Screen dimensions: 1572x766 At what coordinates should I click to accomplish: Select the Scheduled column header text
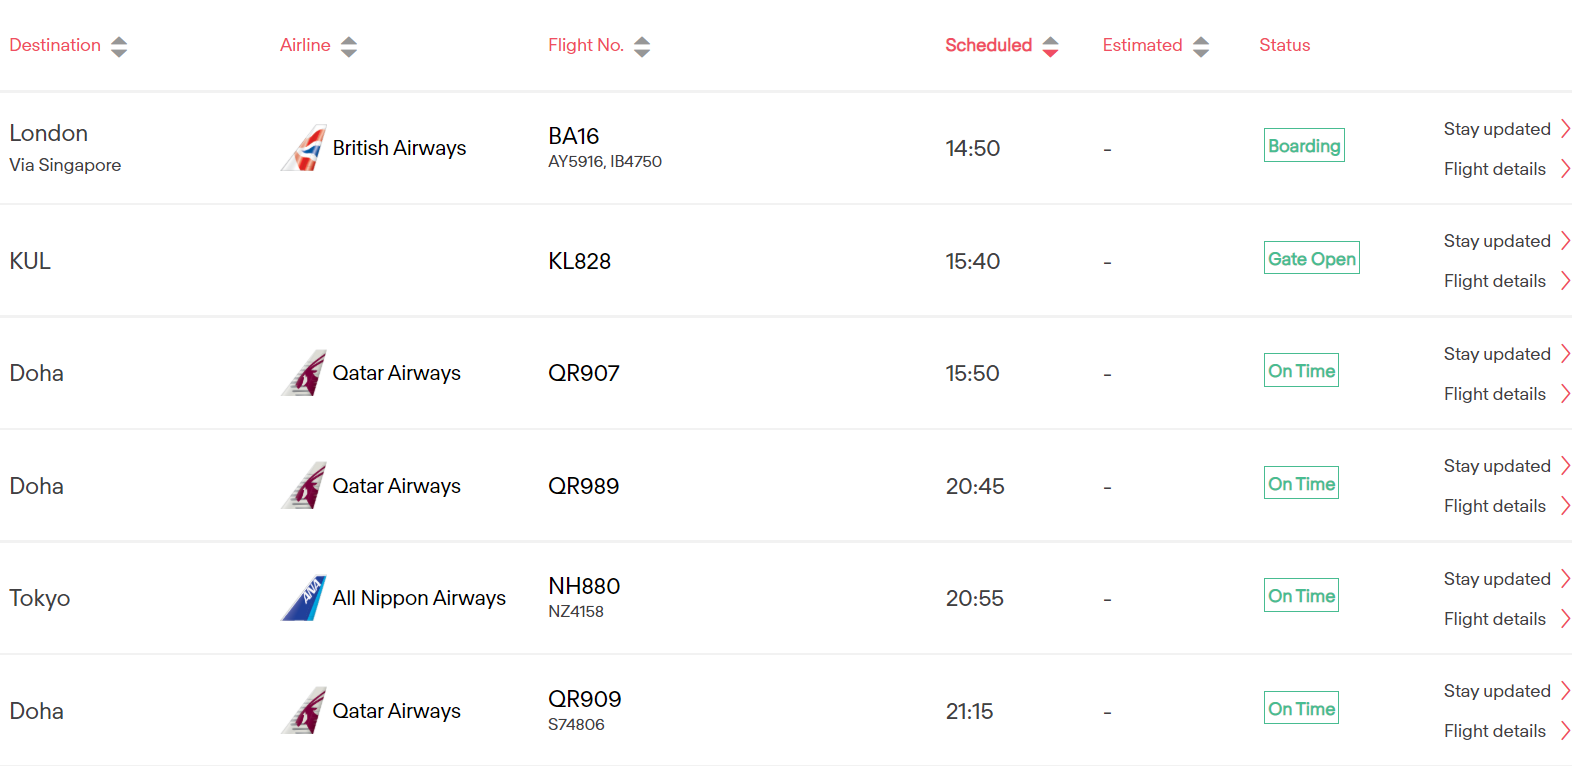[x=988, y=45]
